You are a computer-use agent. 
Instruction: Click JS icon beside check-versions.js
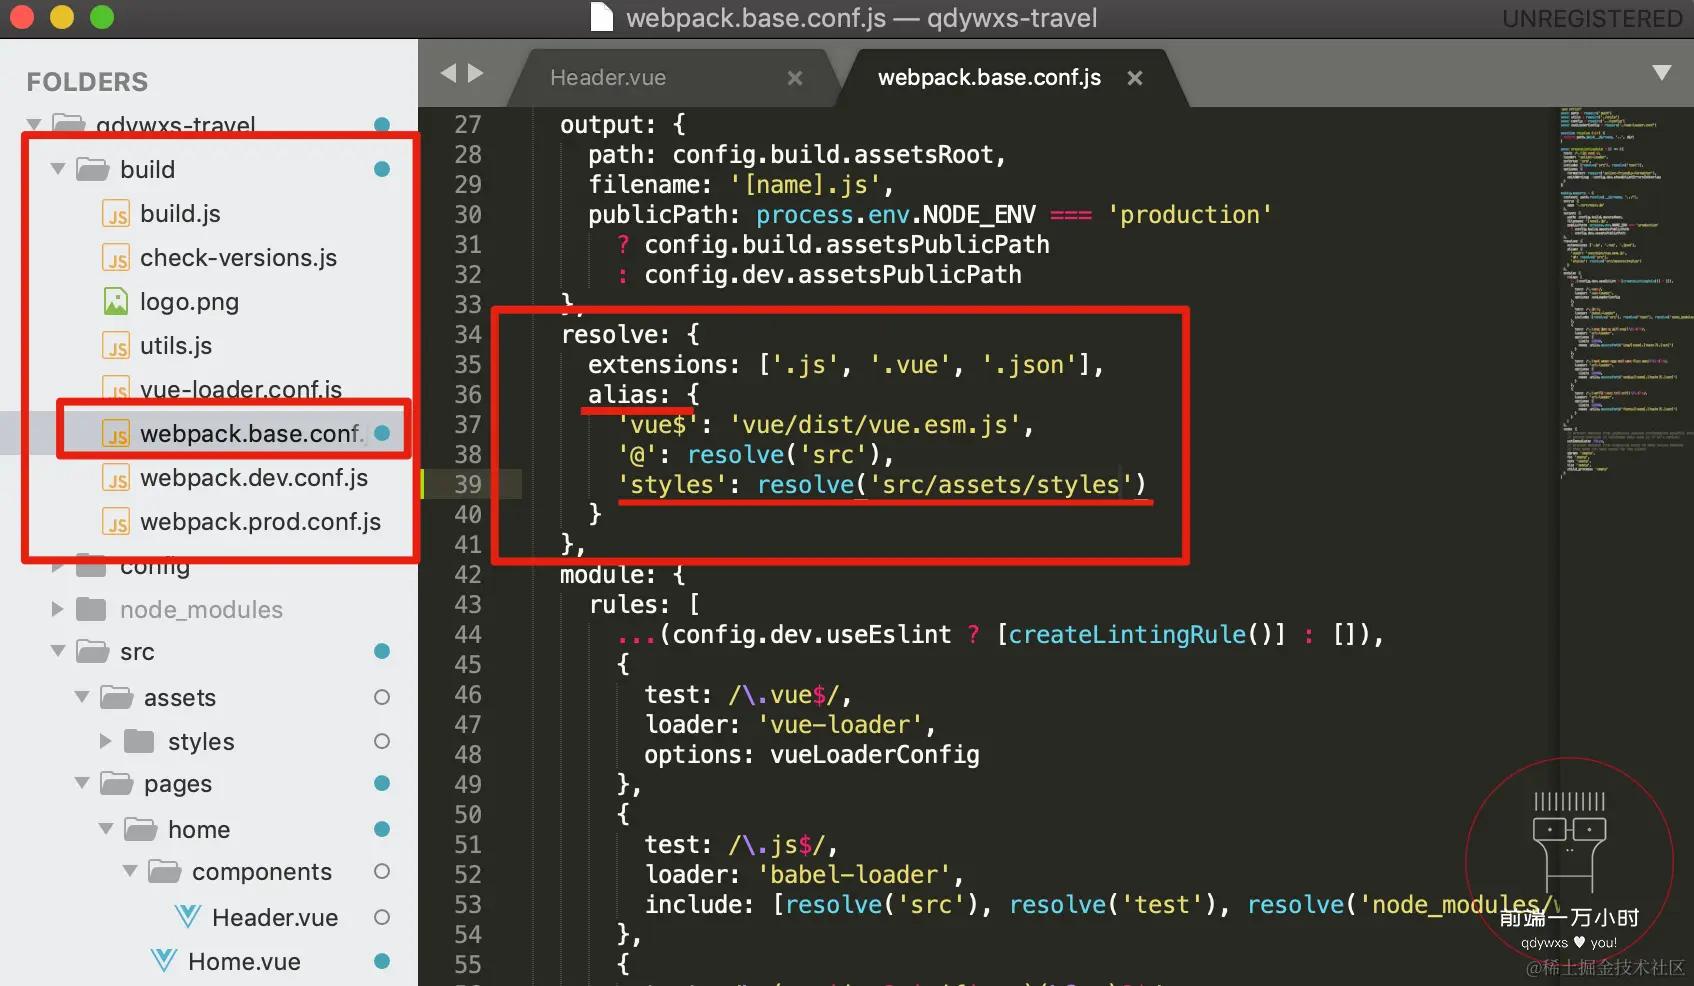tap(116, 258)
